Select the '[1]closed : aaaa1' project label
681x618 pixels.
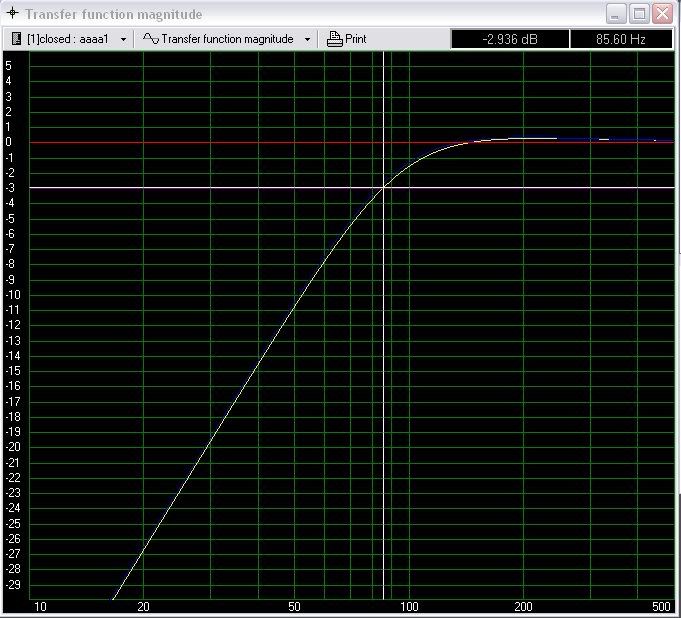(x=68, y=39)
